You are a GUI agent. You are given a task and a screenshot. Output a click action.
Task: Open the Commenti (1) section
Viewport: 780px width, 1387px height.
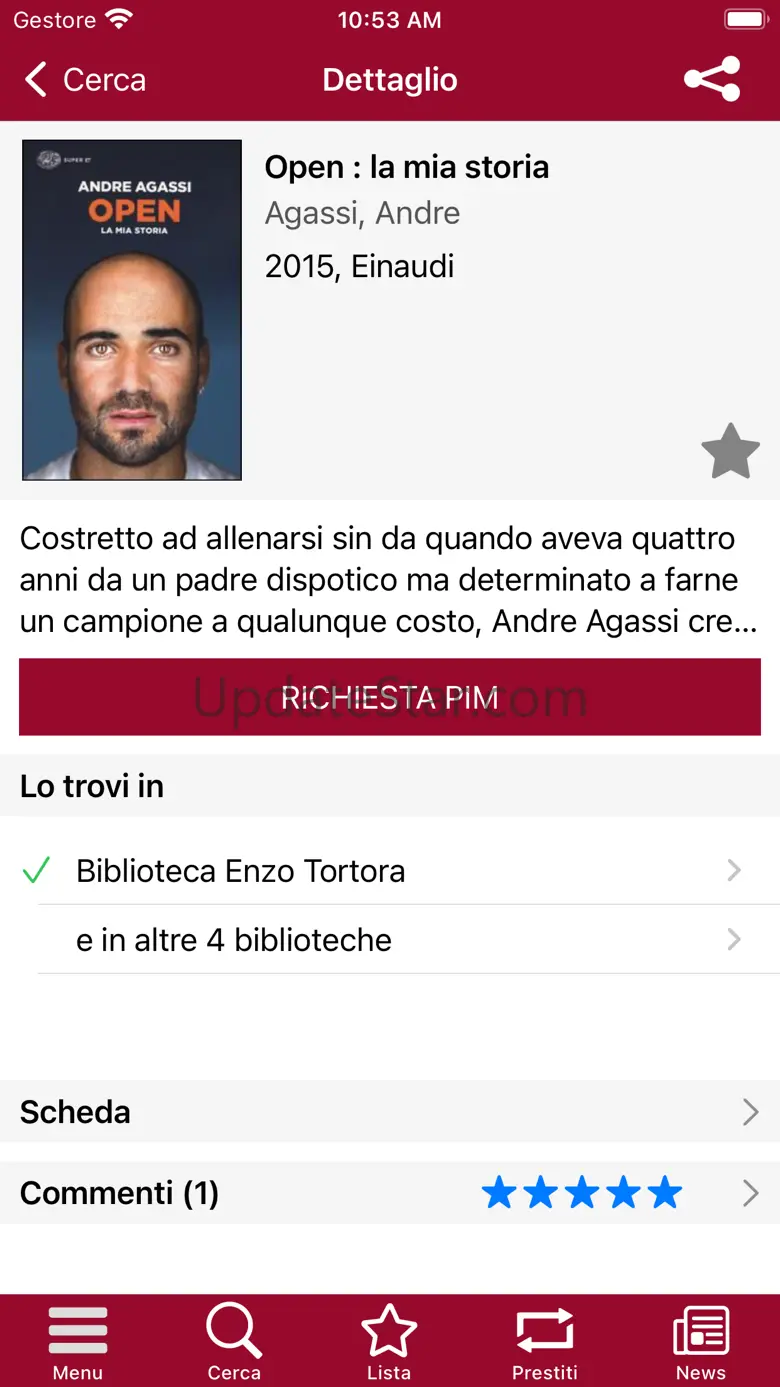[120, 1193]
